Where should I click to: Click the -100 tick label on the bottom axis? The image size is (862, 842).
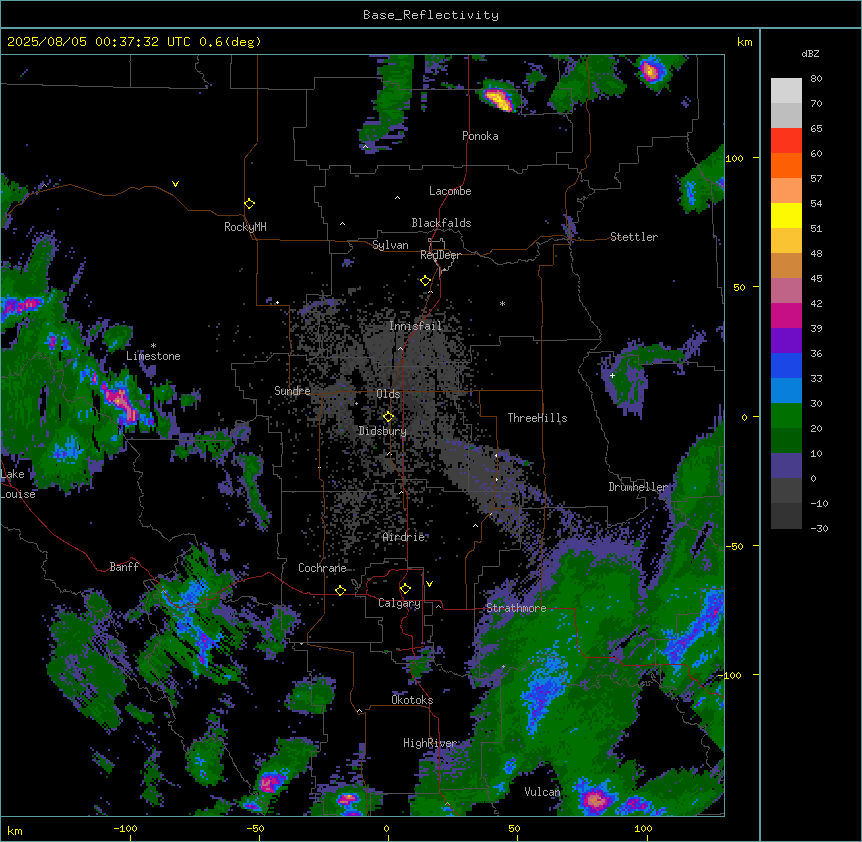tap(125, 828)
